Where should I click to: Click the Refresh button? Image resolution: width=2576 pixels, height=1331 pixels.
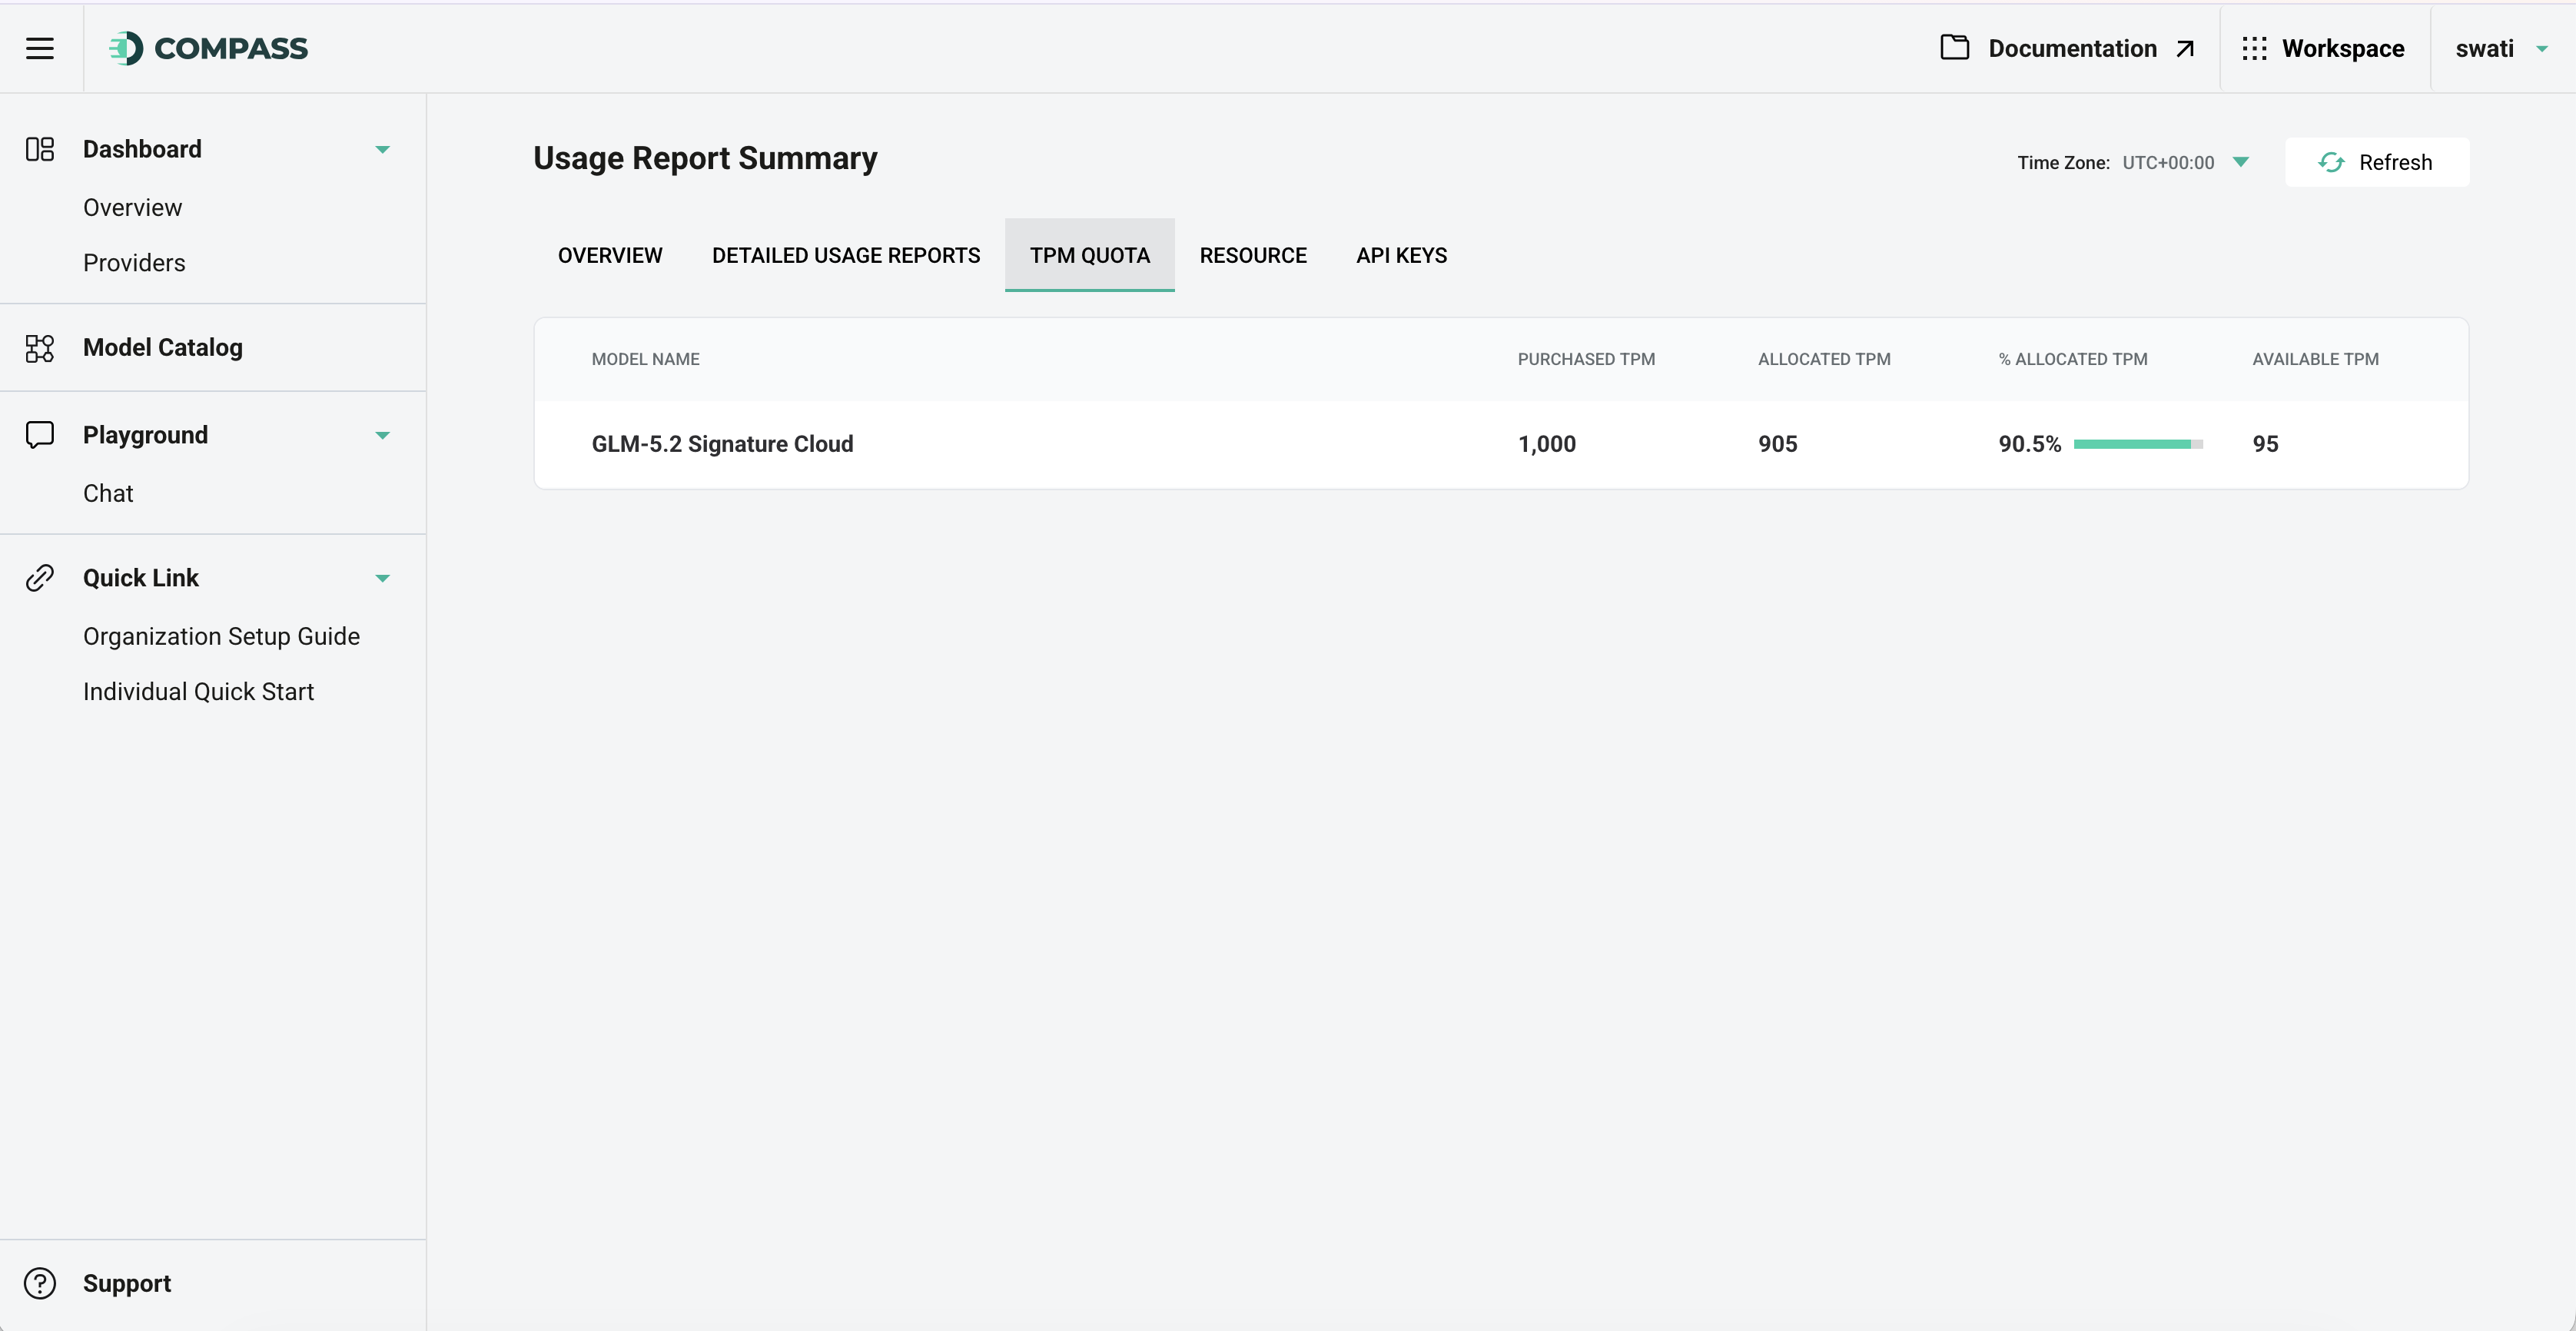coord(2376,162)
